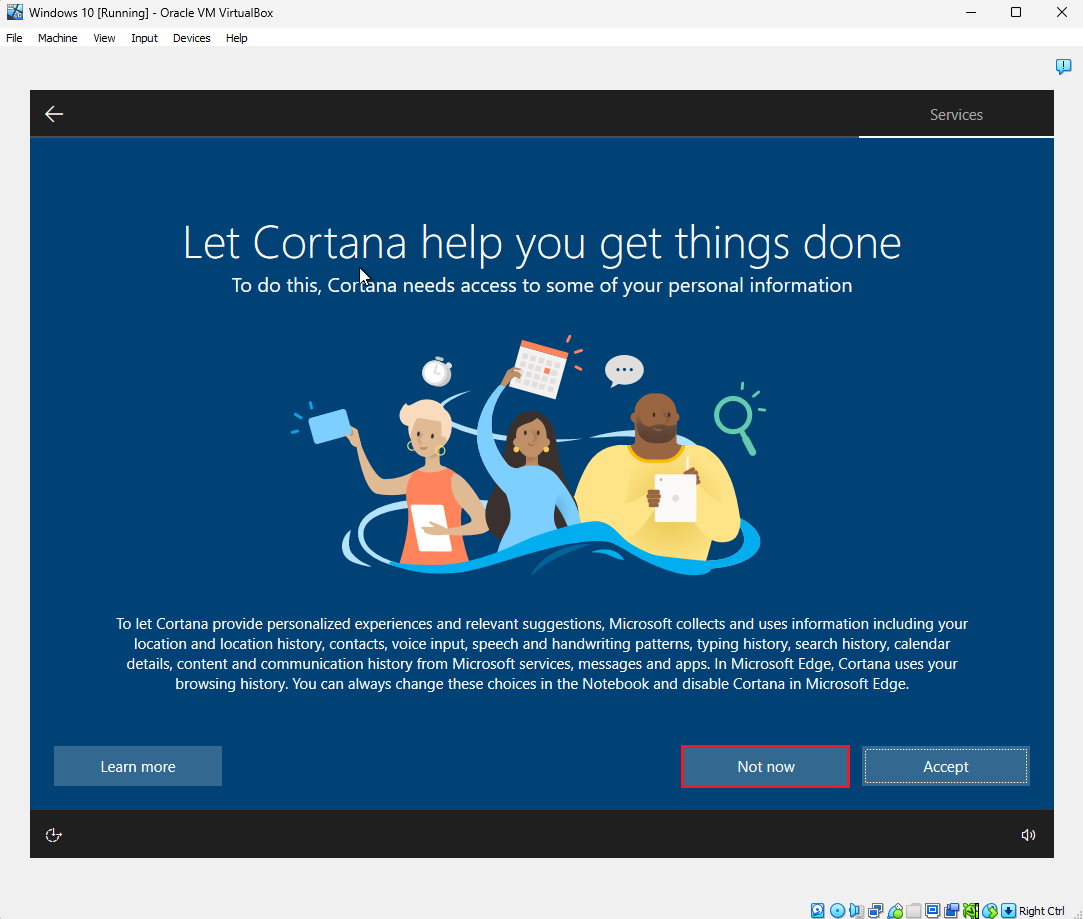This screenshot has width=1083, height=919.
Task: Open the View menu
Action: [x=104, y=38]
